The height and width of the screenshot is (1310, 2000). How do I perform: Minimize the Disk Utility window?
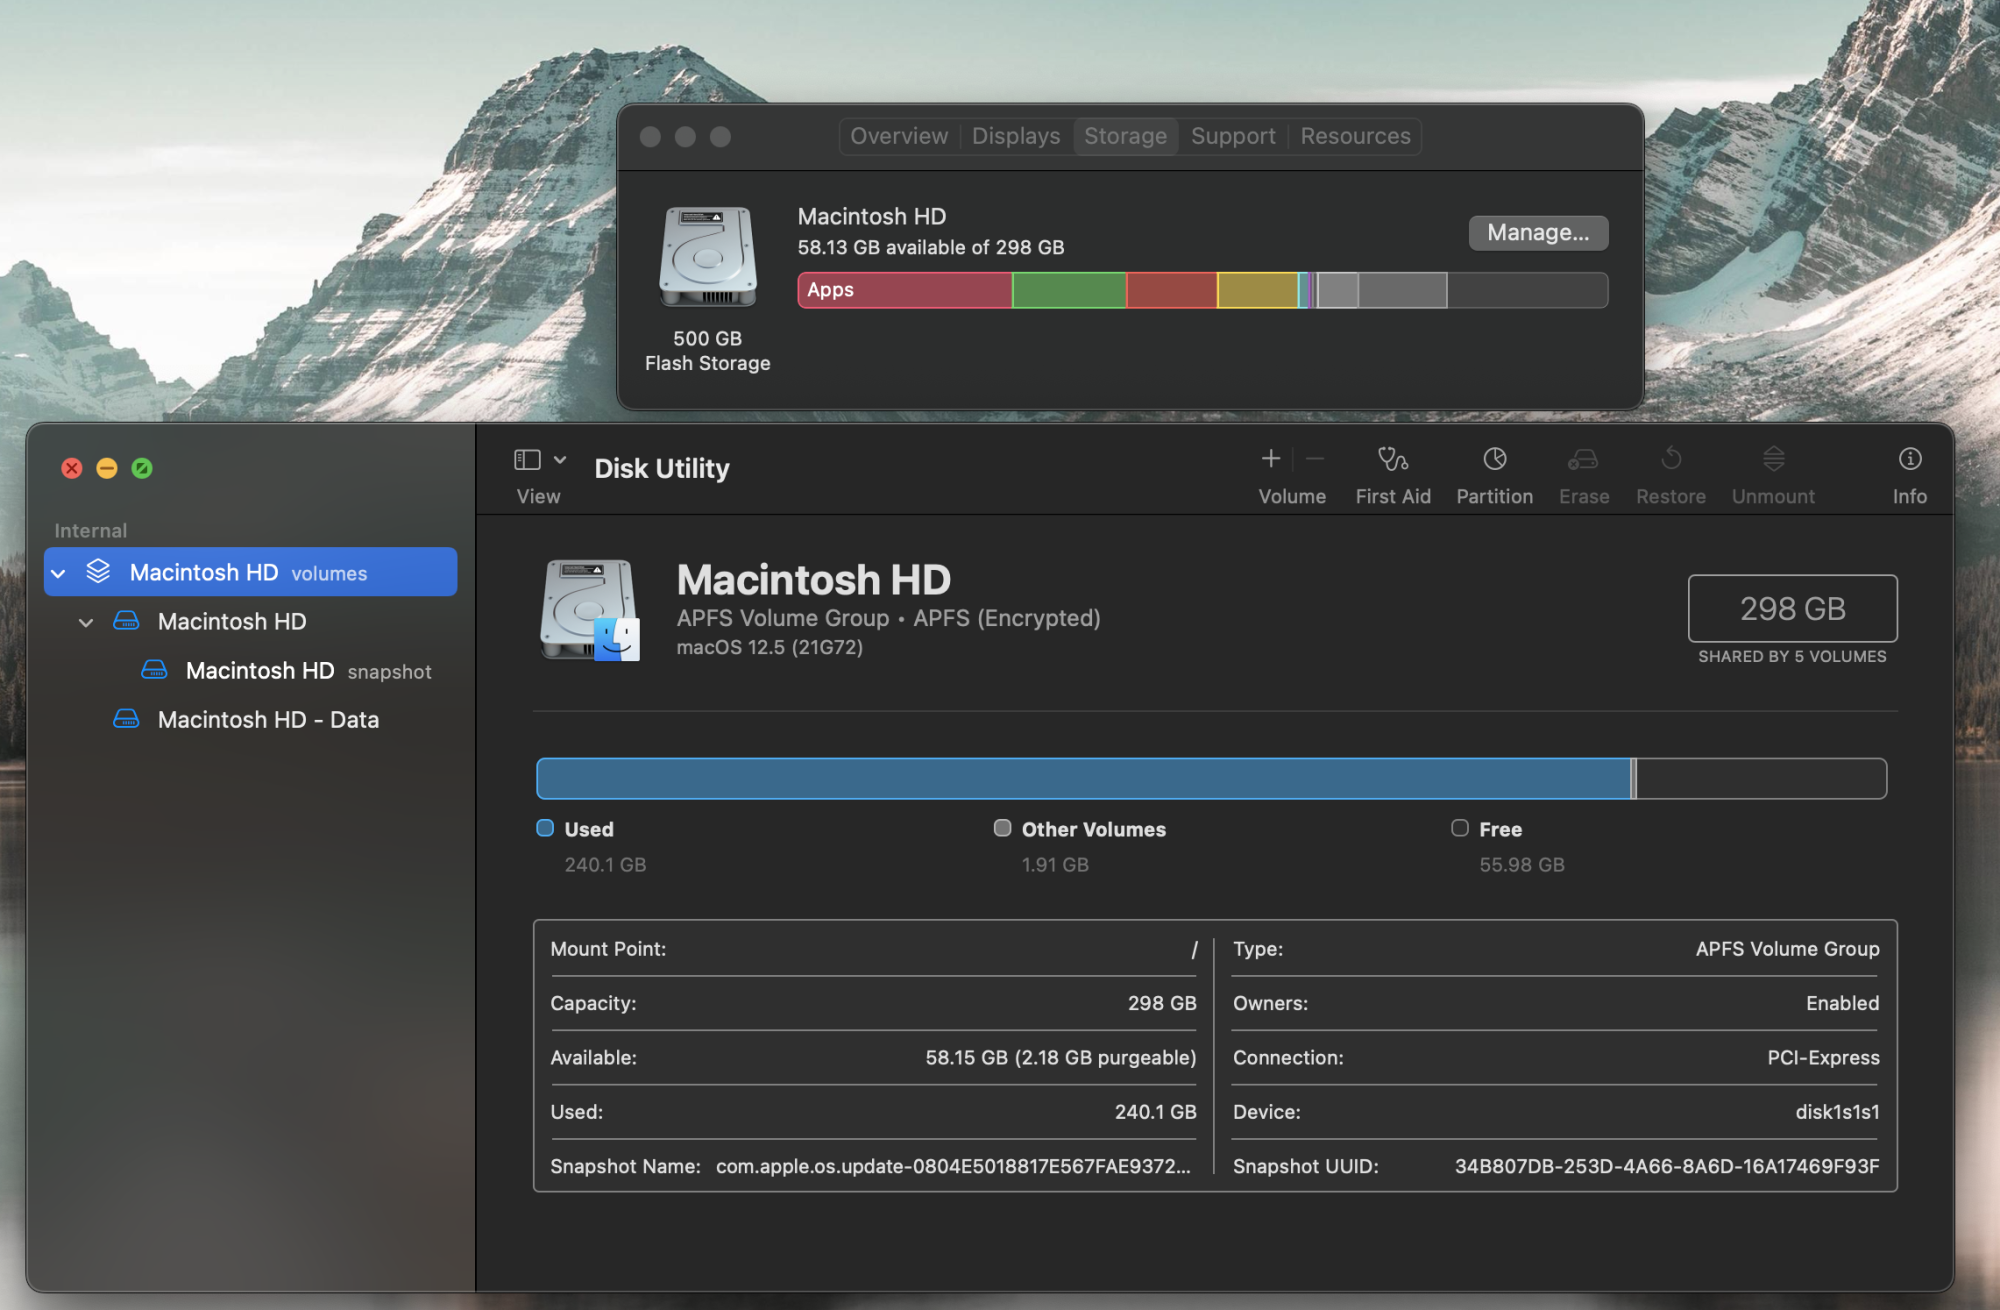[107, 468]
